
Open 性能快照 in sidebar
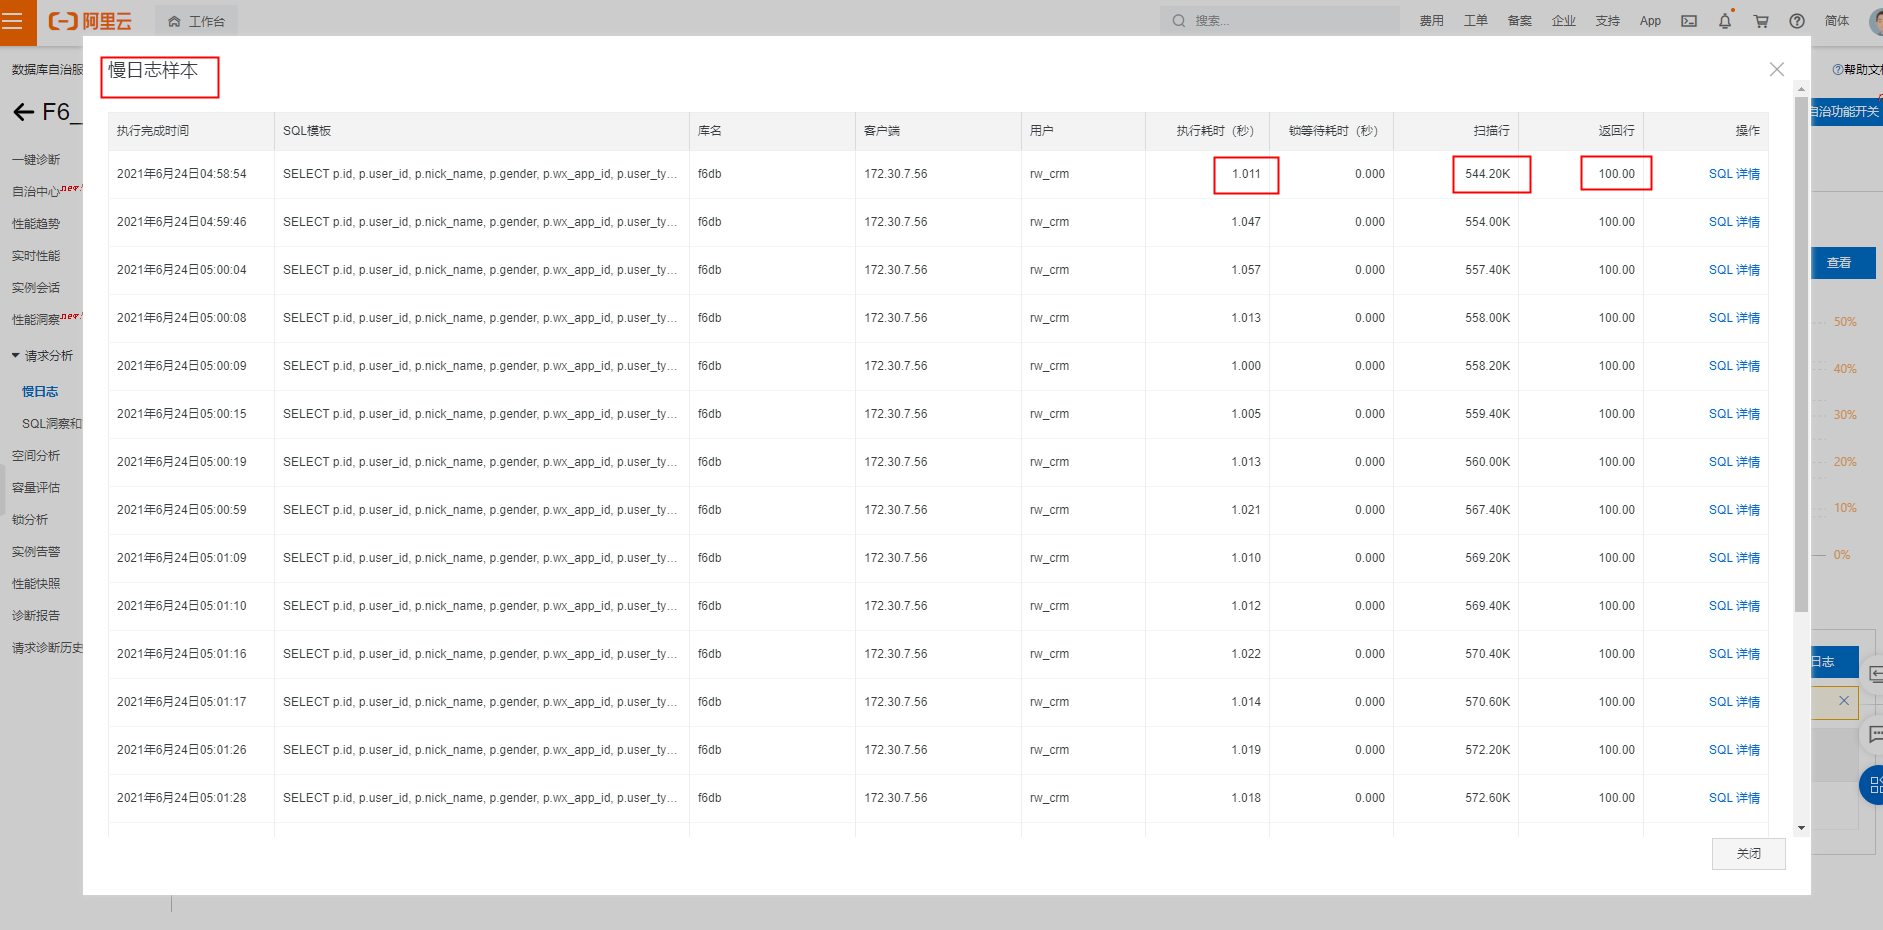(x=36, y=584)
